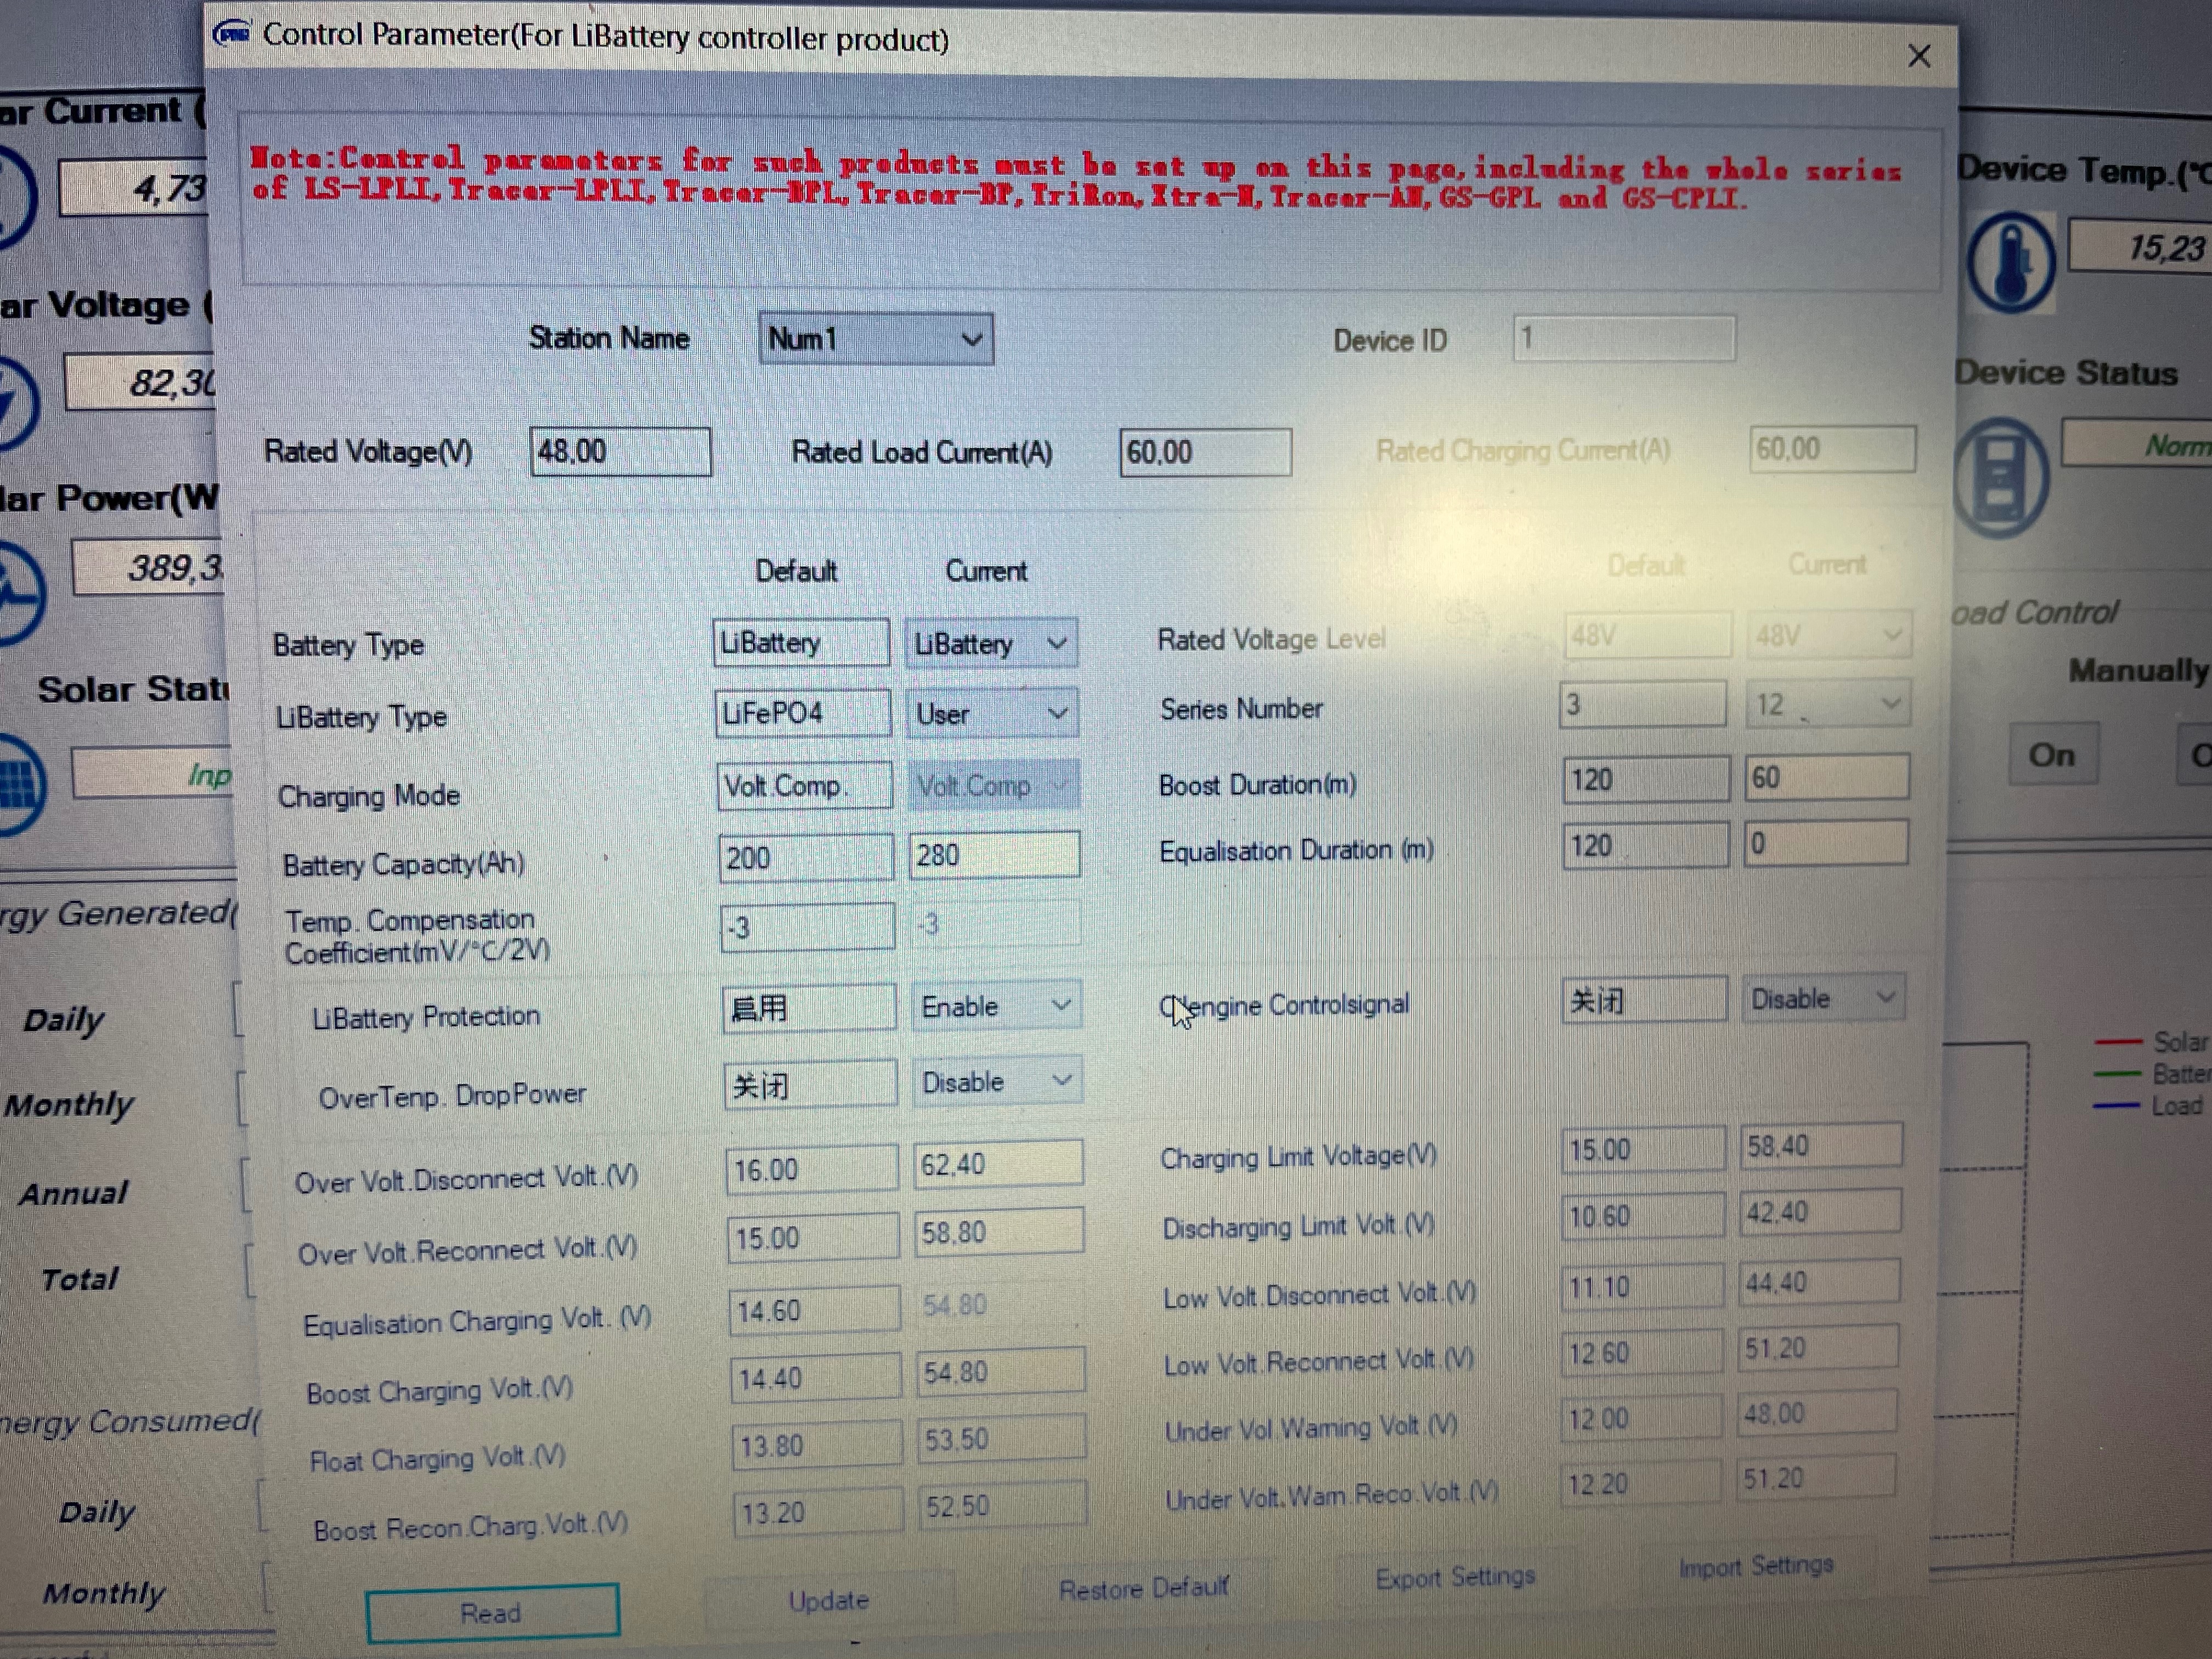Click the app logo in the dialog title bar
Viewport: 2212px width, 1659px height.
coord(232,34)
